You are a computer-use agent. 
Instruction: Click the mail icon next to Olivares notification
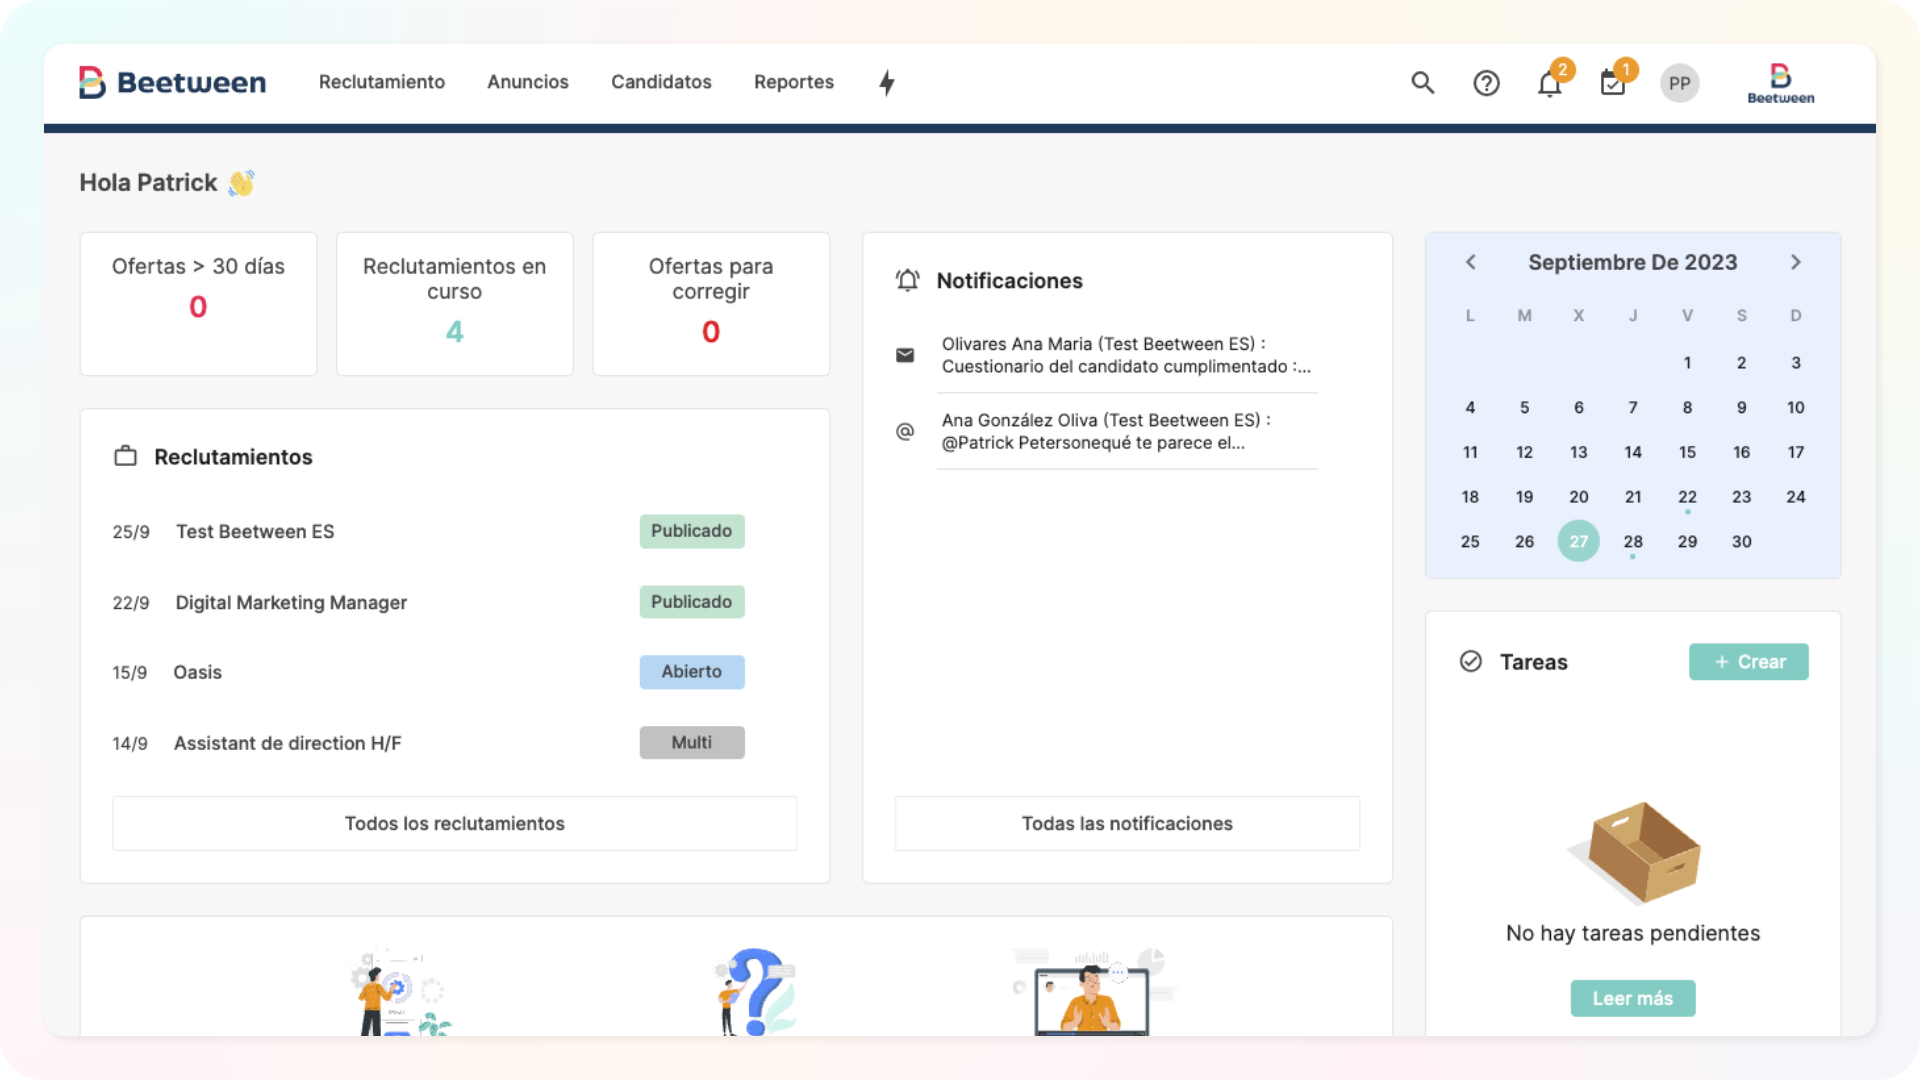905,355
